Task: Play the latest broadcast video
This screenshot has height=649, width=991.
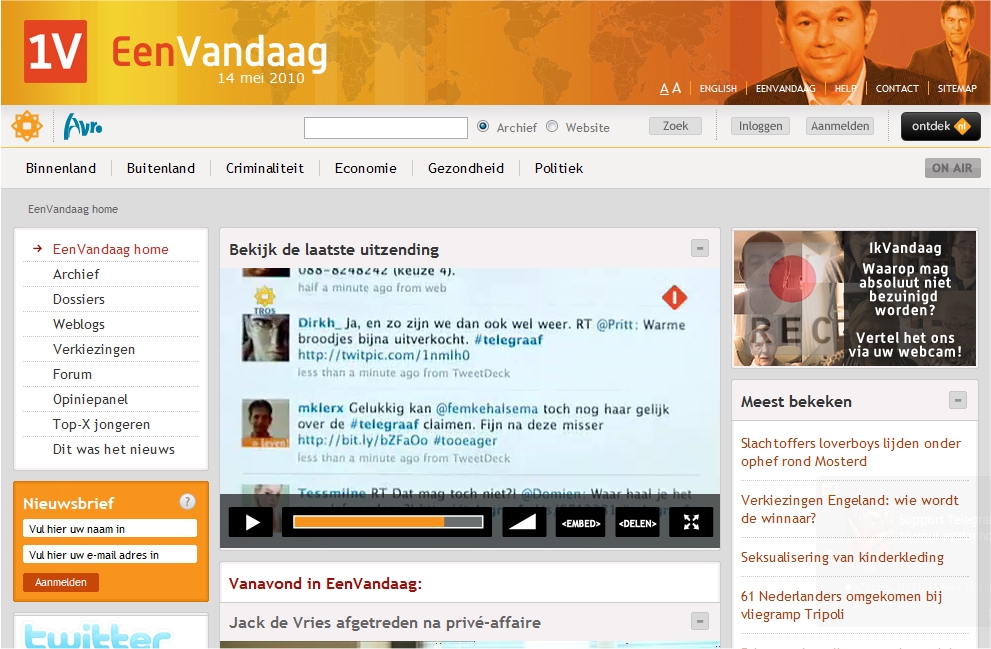Action: tap(251, 523)
